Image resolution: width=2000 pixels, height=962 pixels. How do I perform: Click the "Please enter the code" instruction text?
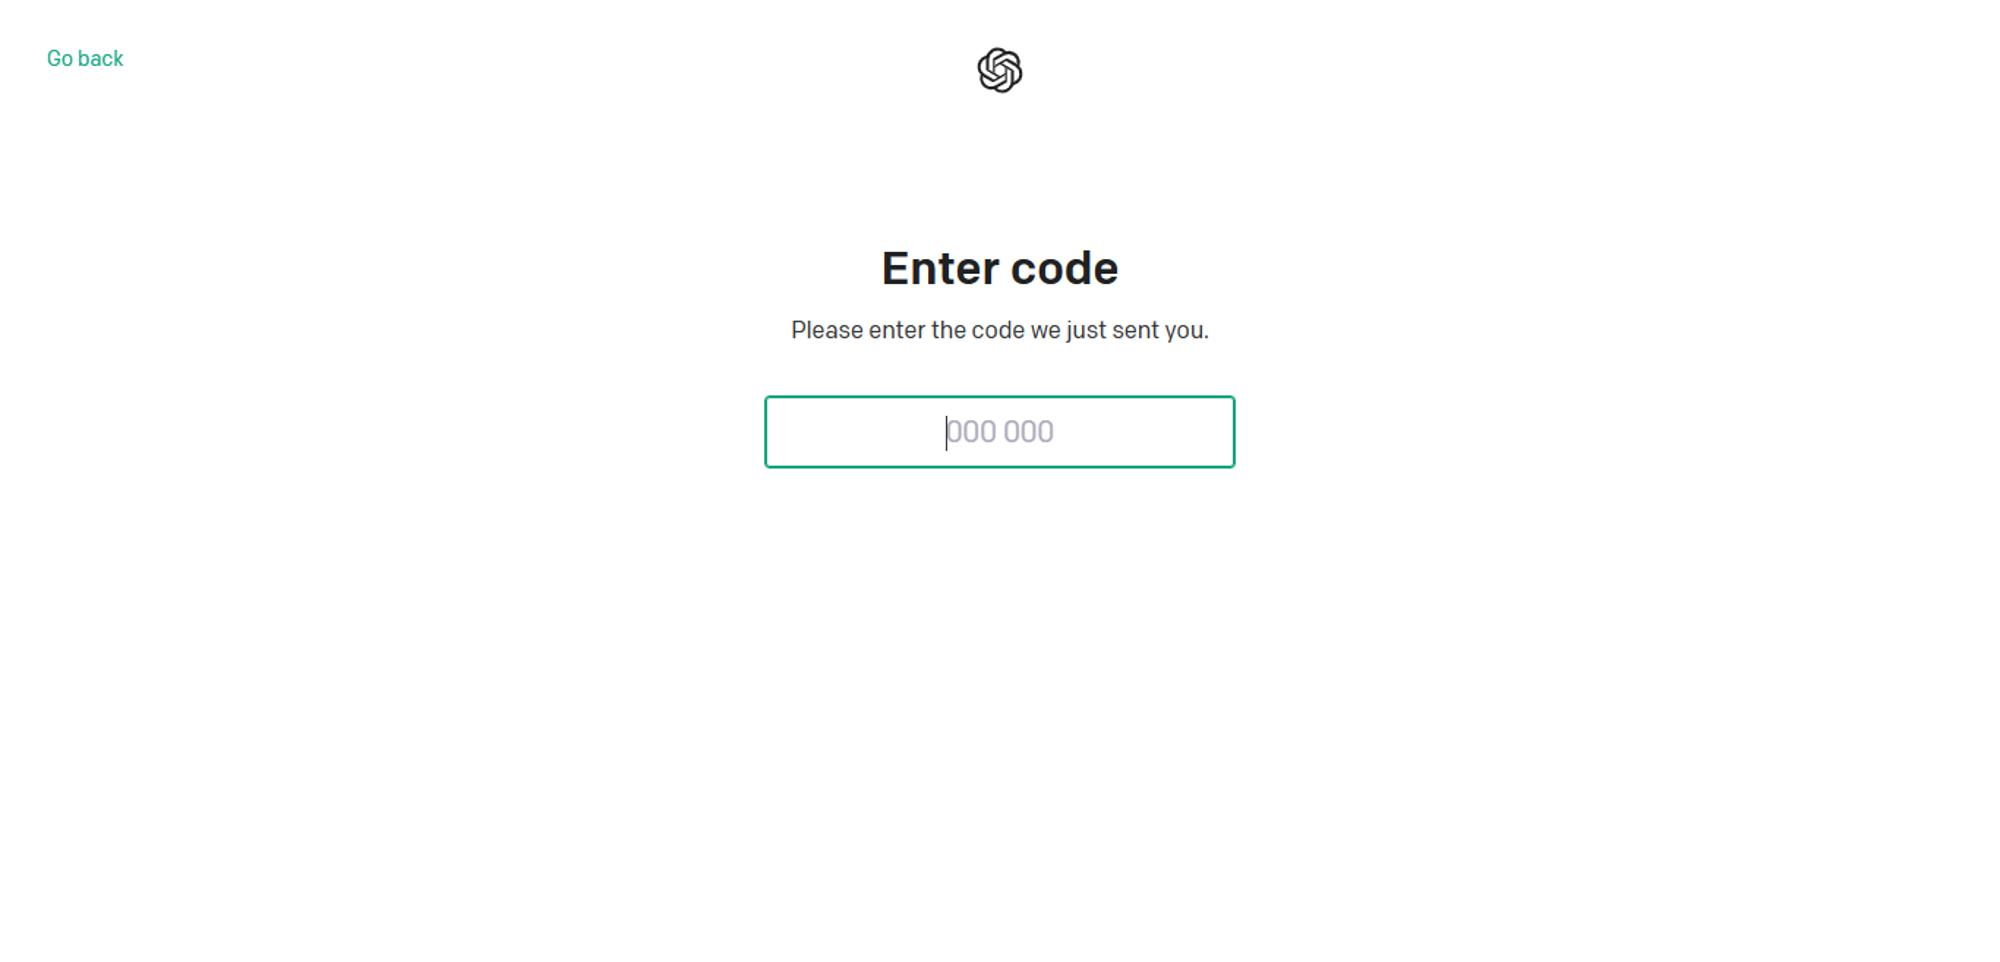(999, 330)
